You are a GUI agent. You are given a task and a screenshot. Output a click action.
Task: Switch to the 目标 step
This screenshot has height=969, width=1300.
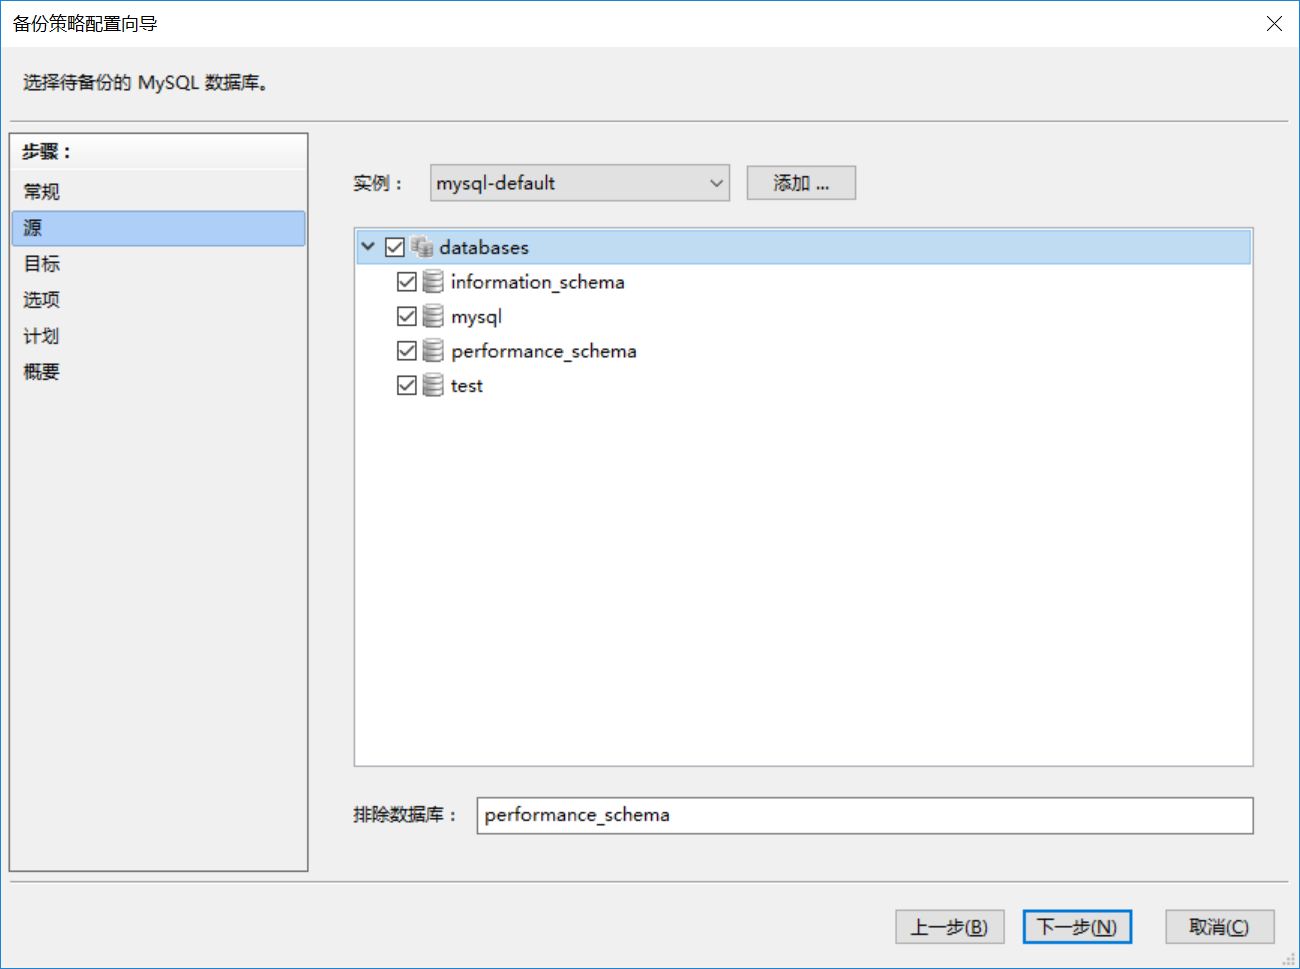coord(42,264)
